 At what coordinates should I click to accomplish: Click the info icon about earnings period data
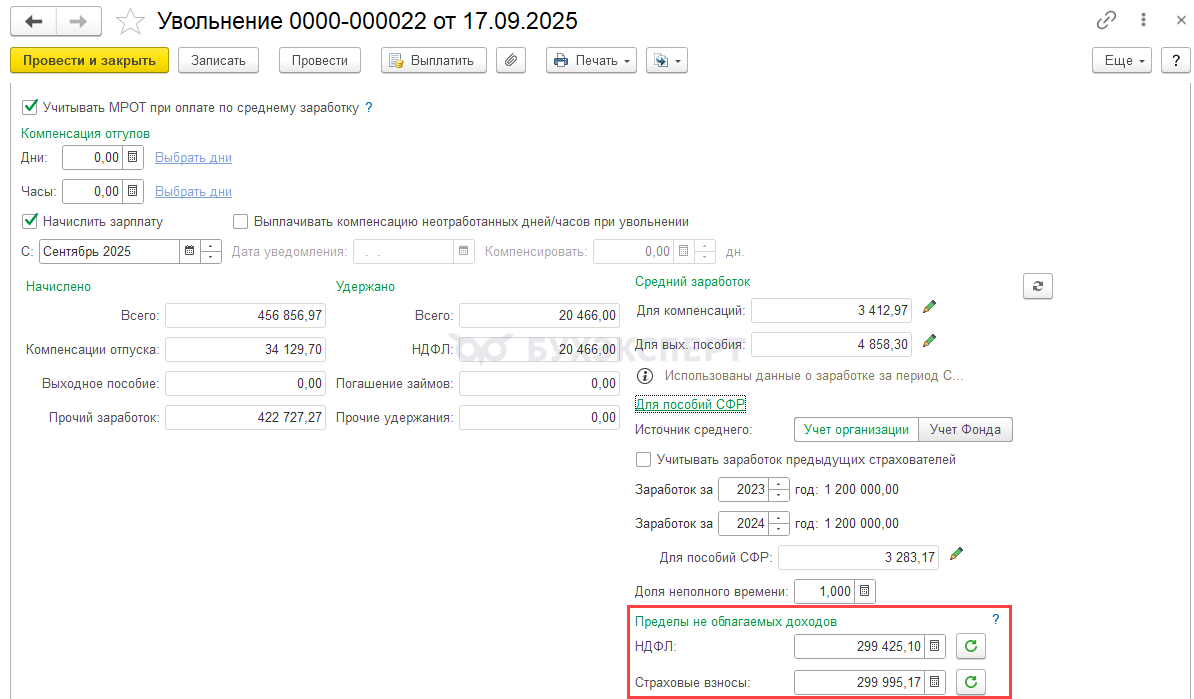(645, 375)
